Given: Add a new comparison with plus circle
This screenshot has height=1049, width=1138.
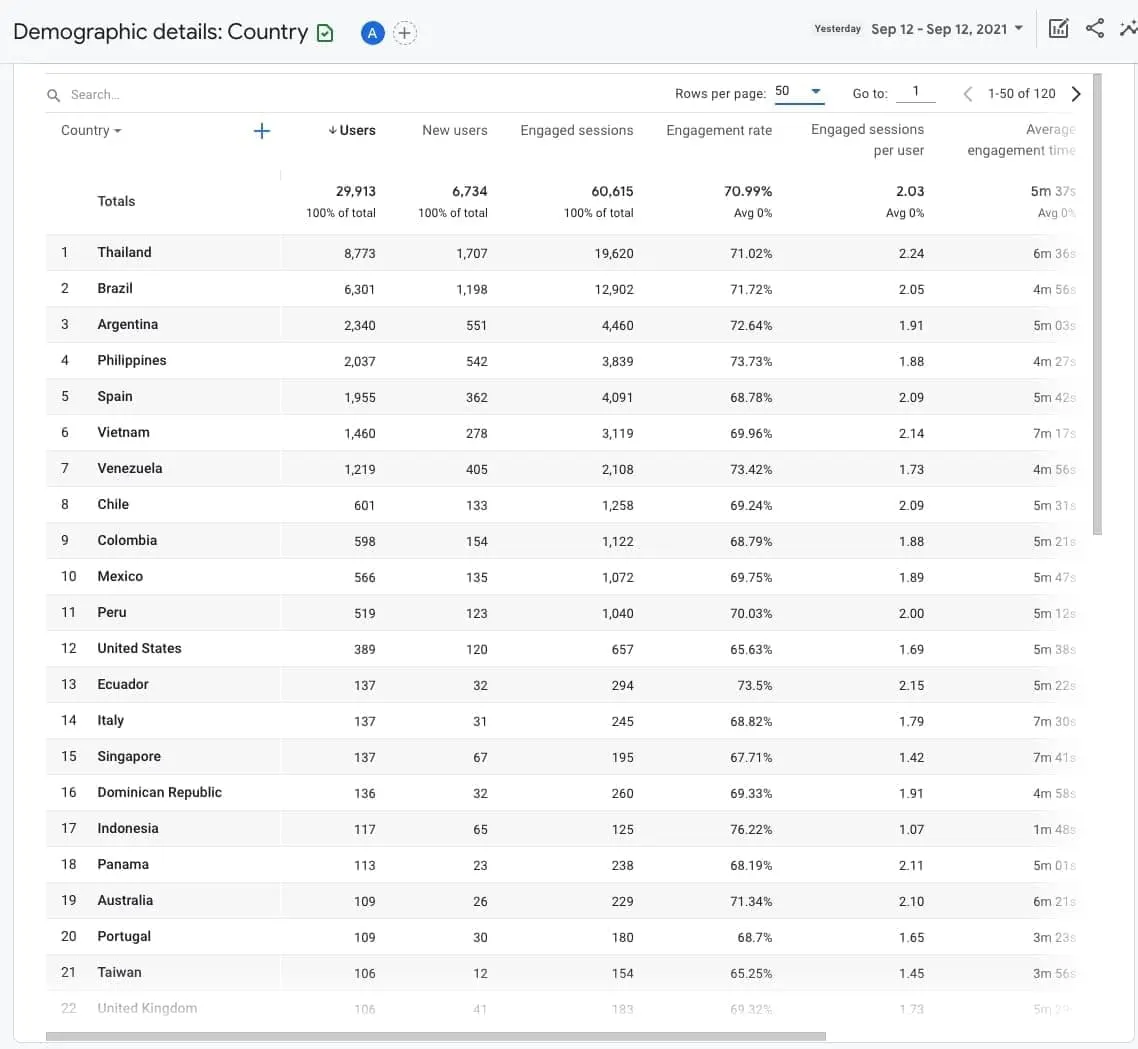Looking at the screenshot, I should point(404,33).
